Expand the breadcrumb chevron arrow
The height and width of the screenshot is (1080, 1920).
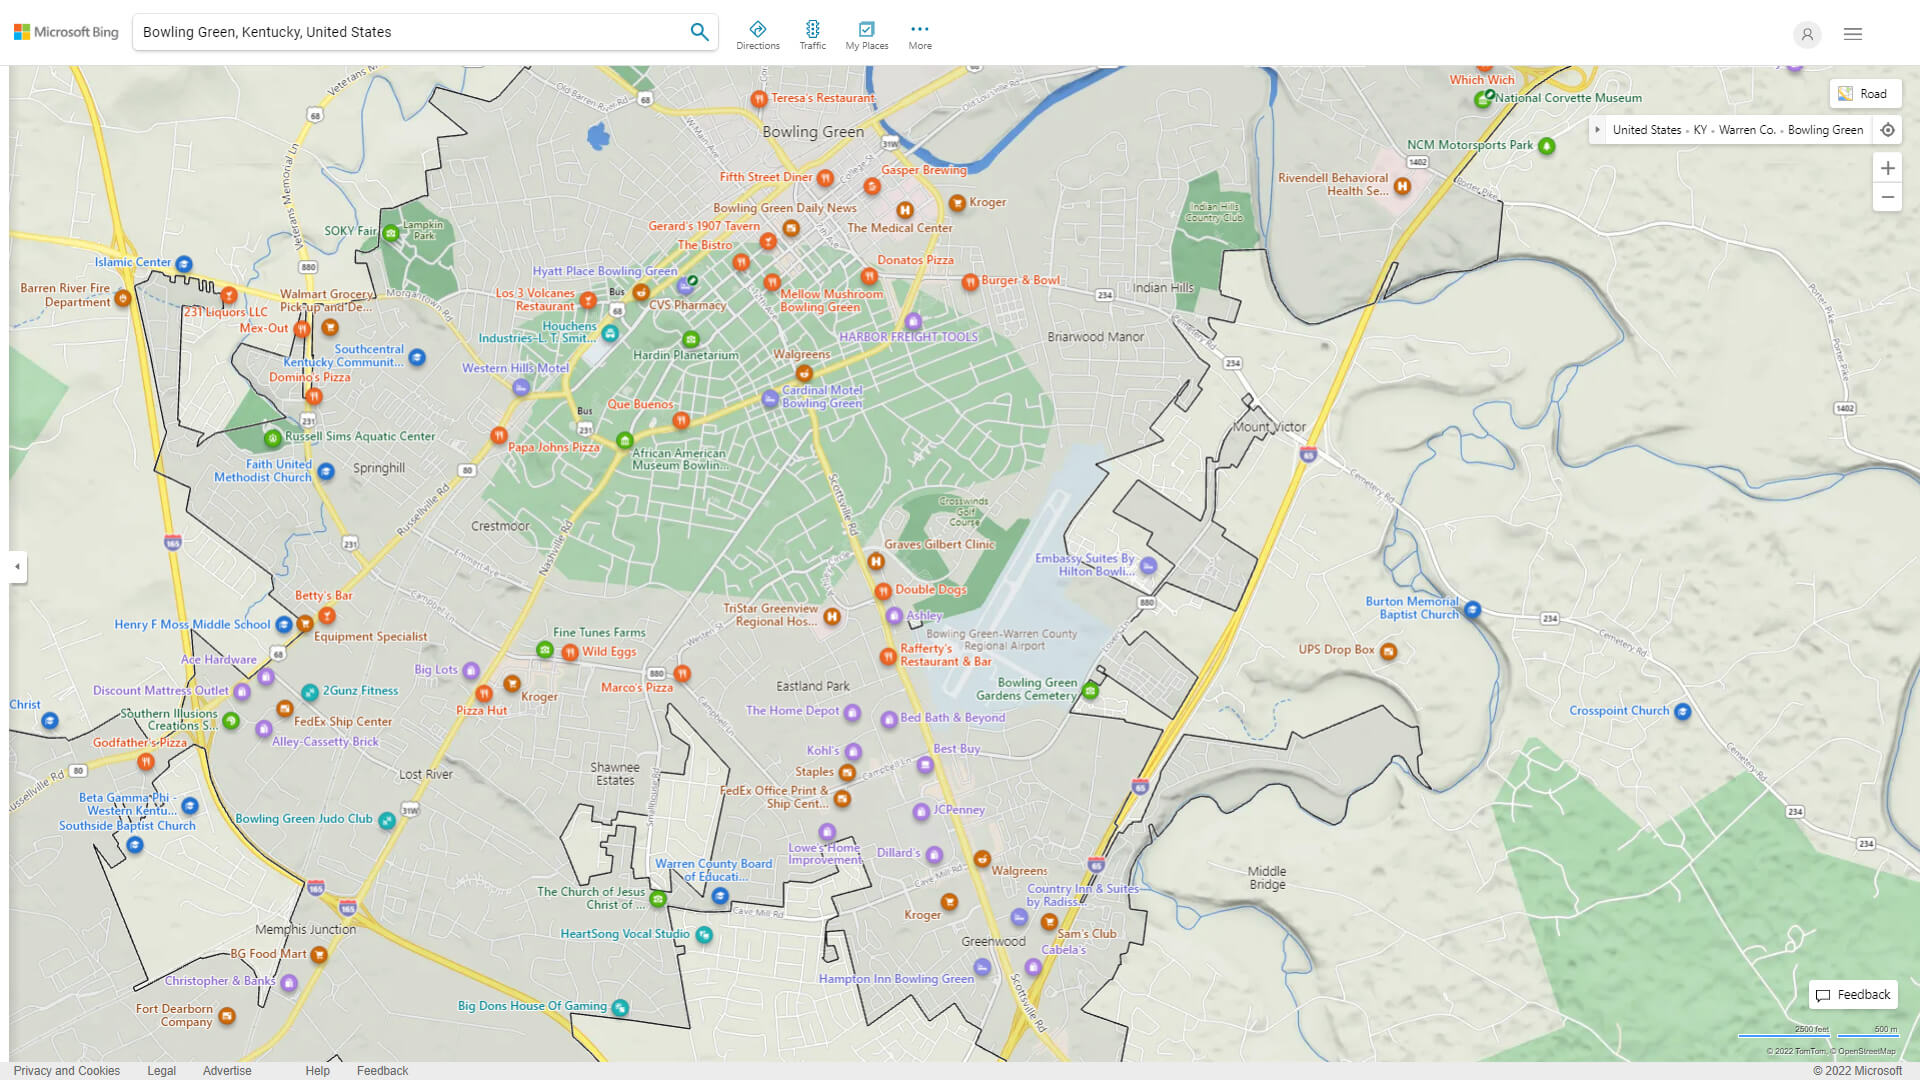point(1597,129)
